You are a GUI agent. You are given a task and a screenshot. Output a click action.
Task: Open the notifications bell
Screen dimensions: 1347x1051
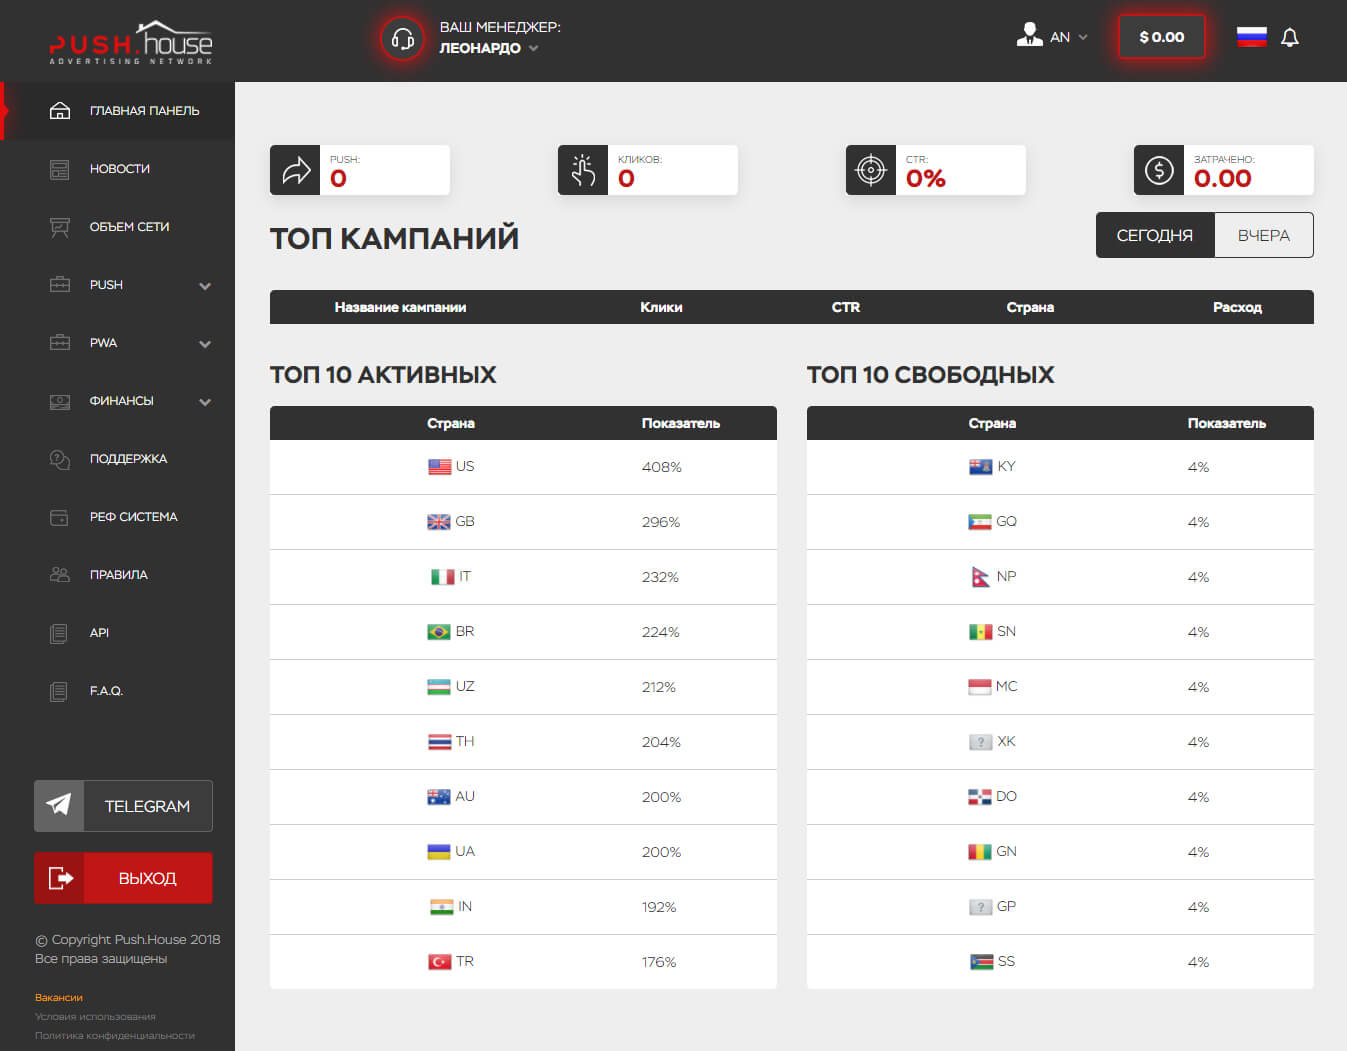(1290, 38)
